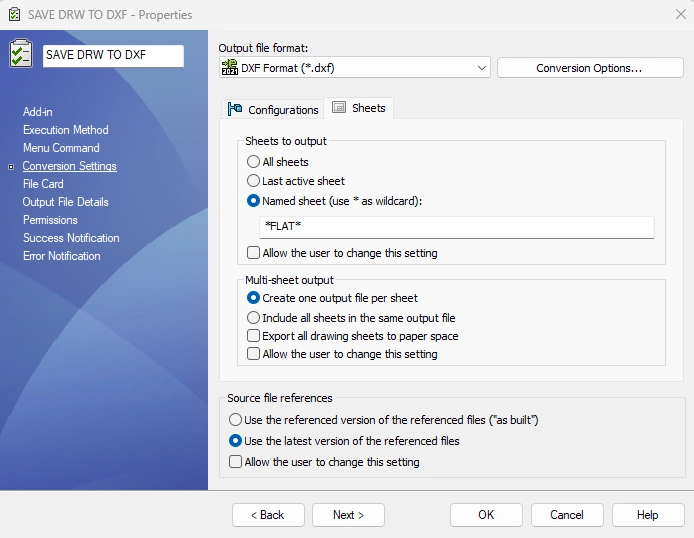
Task: Enable Allow user change under Multi-sheet output
Action: coord(253,354)
